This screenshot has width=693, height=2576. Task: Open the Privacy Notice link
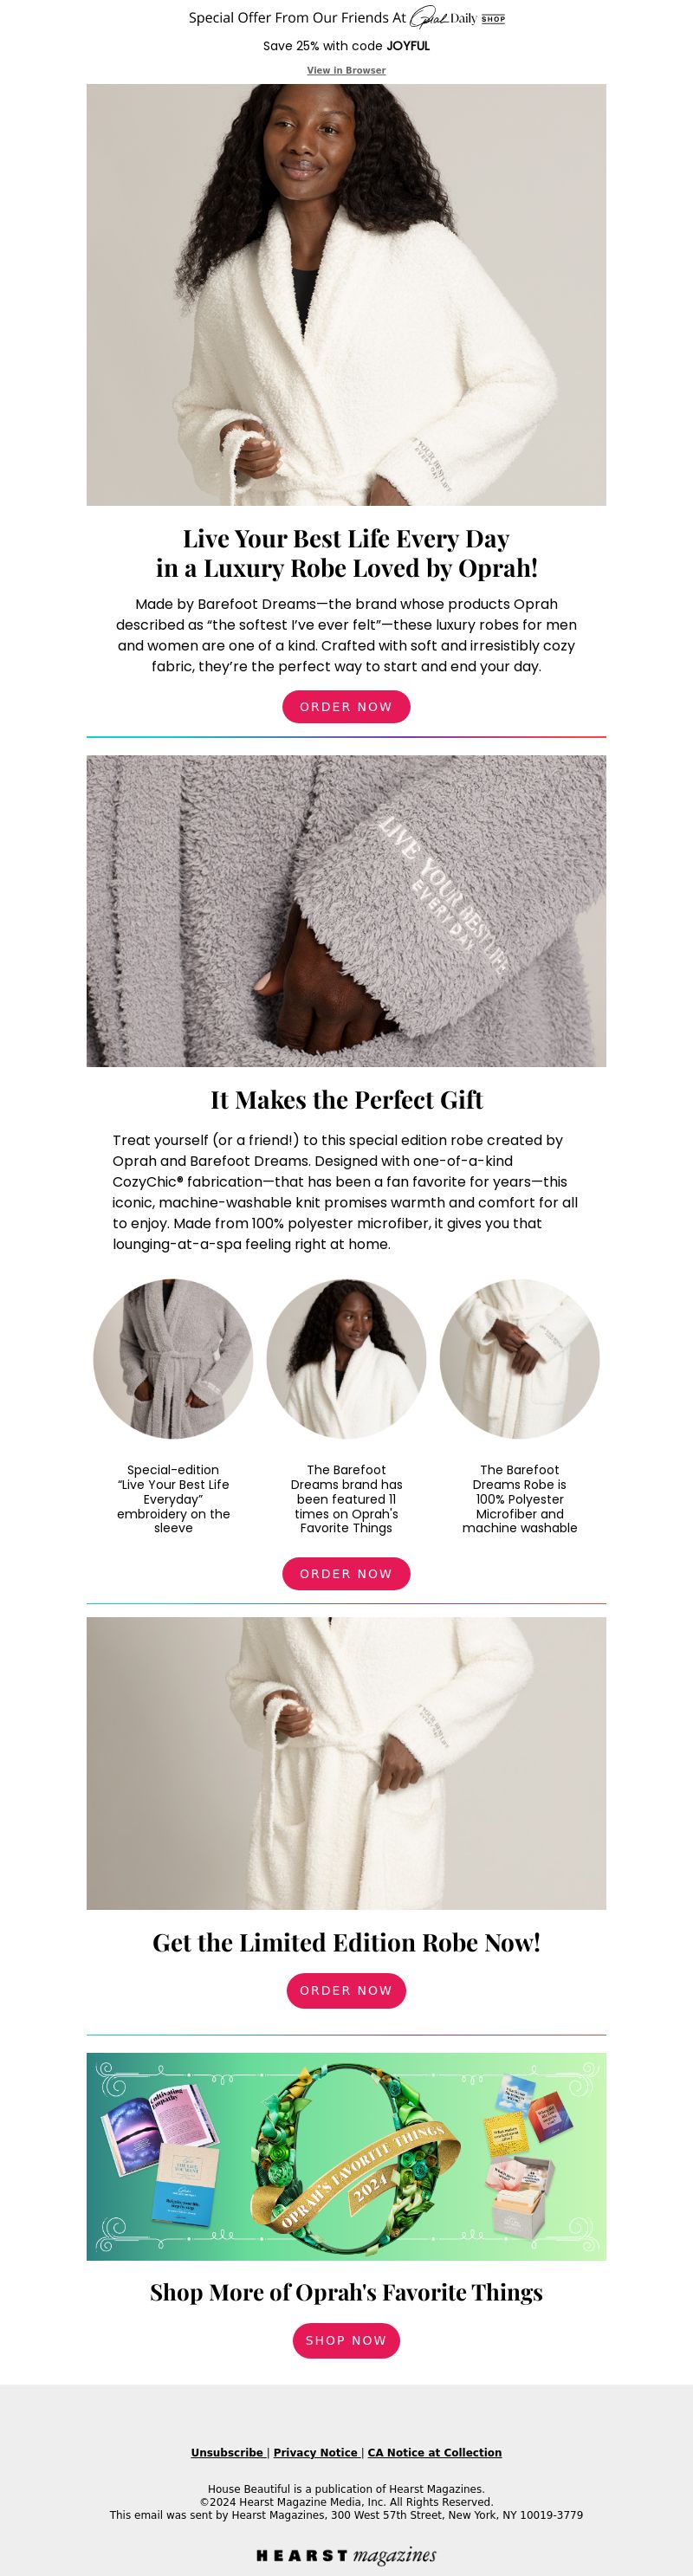tap(315, 2452)
